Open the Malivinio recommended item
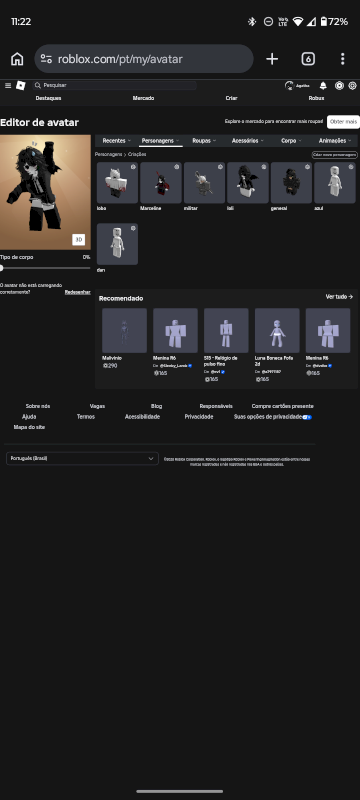Image resolution: width=360 pixels, height=800 pixels. point(124,330)
